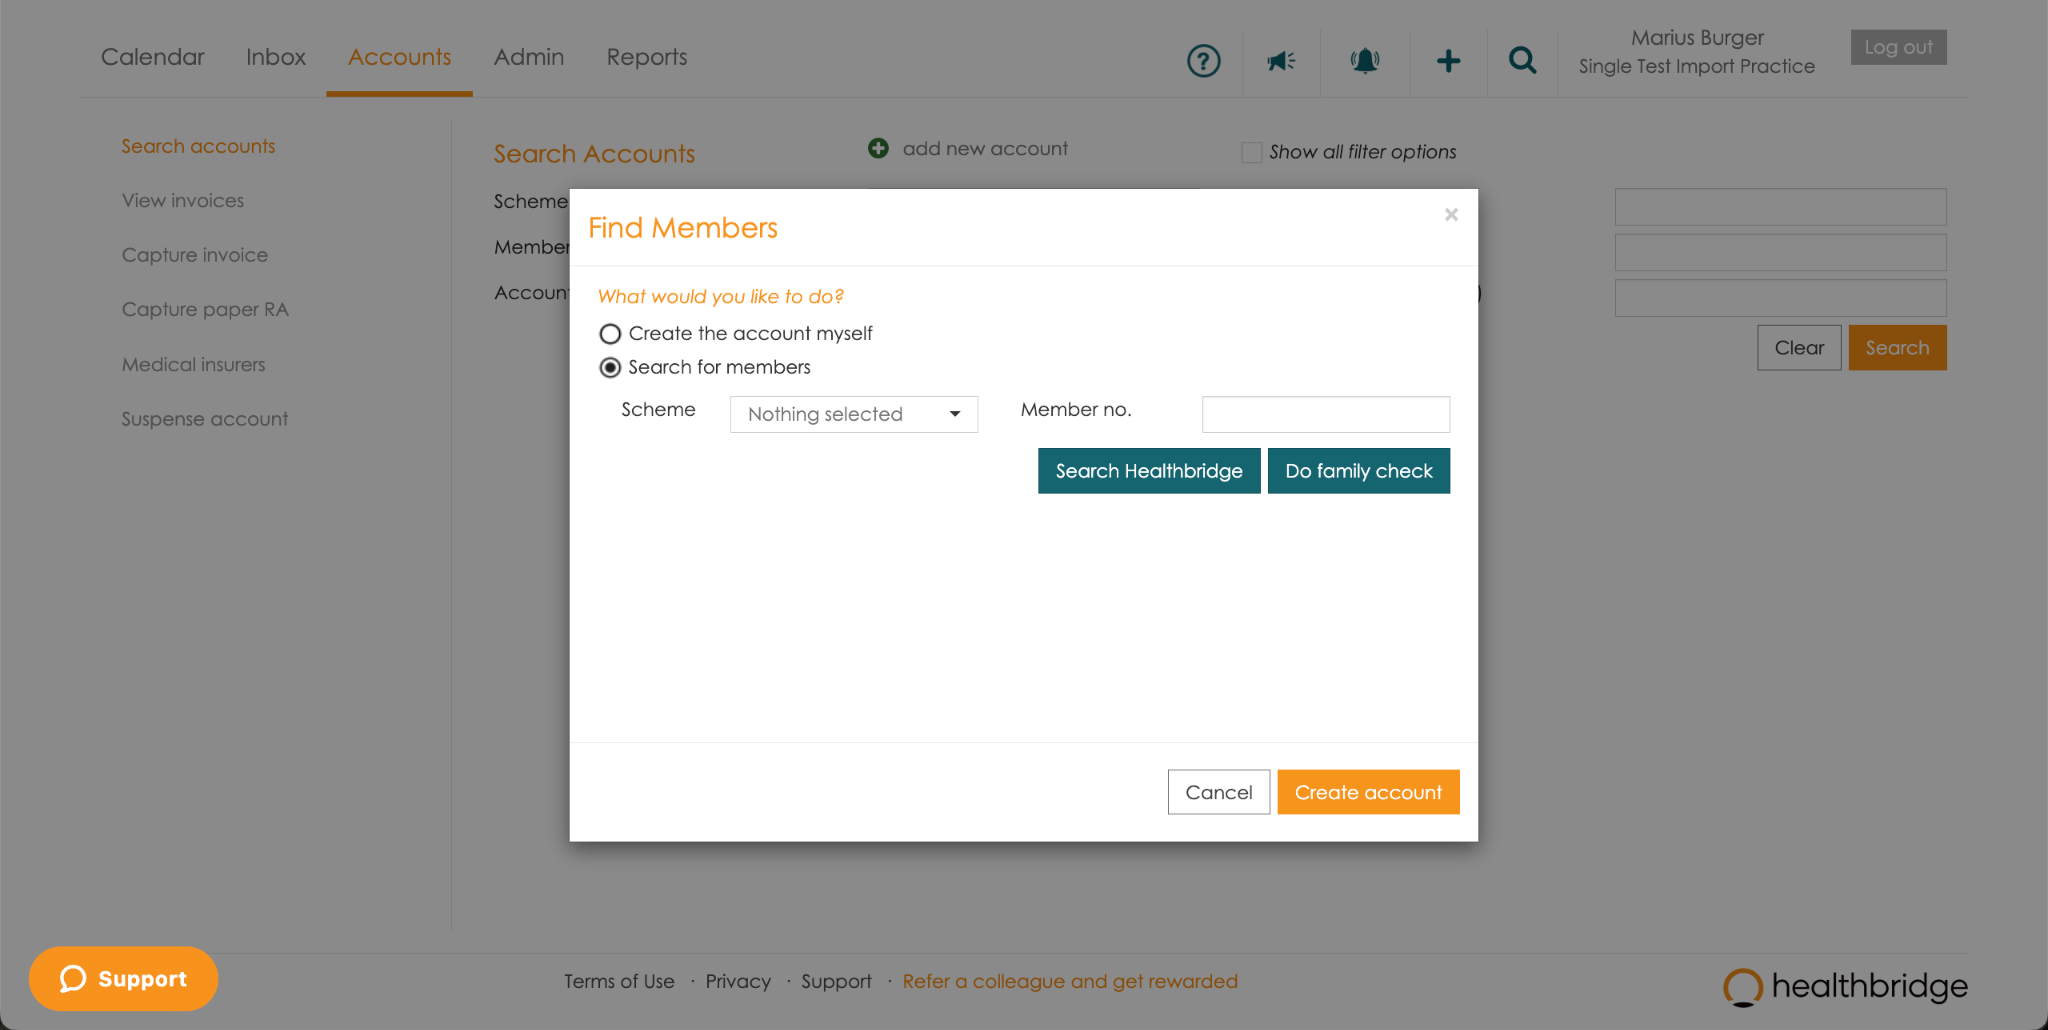The width and height of the screenshot is (2048, 1030).
Task: Cancel the Find Members dialog
Action: [x=1218, y=792]
